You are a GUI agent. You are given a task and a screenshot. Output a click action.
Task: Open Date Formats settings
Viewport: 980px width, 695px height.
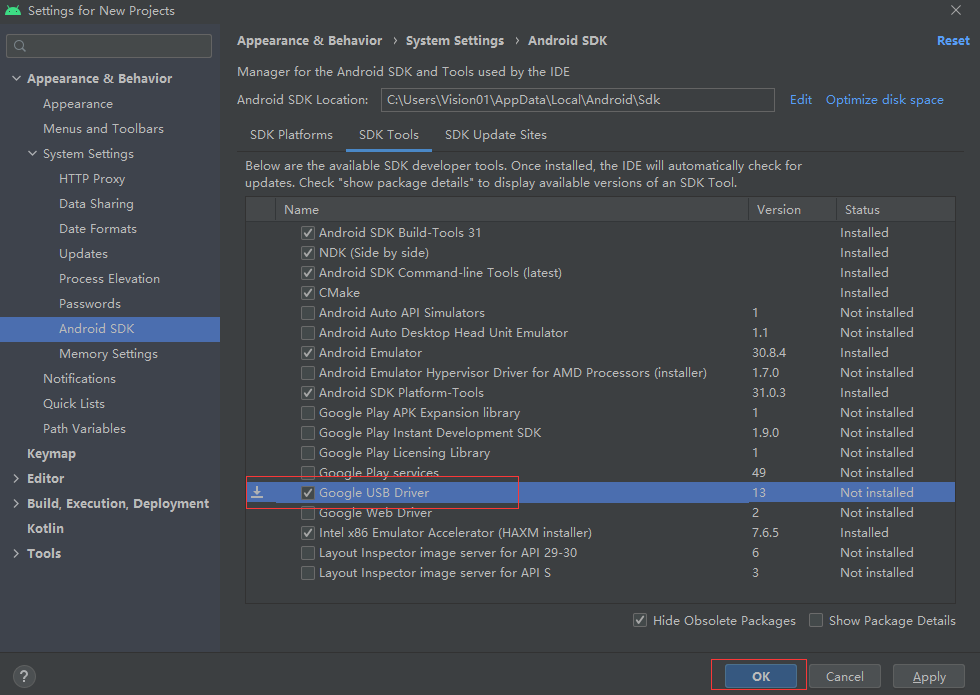click(x=98, y=229)
